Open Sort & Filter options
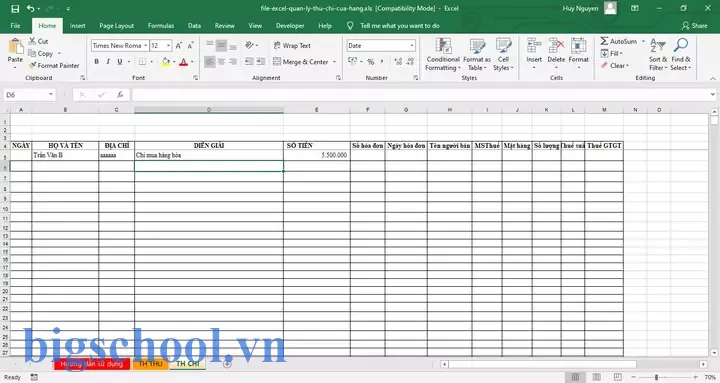The width and height of the screenshot is (720, 383). click(658, 55)
